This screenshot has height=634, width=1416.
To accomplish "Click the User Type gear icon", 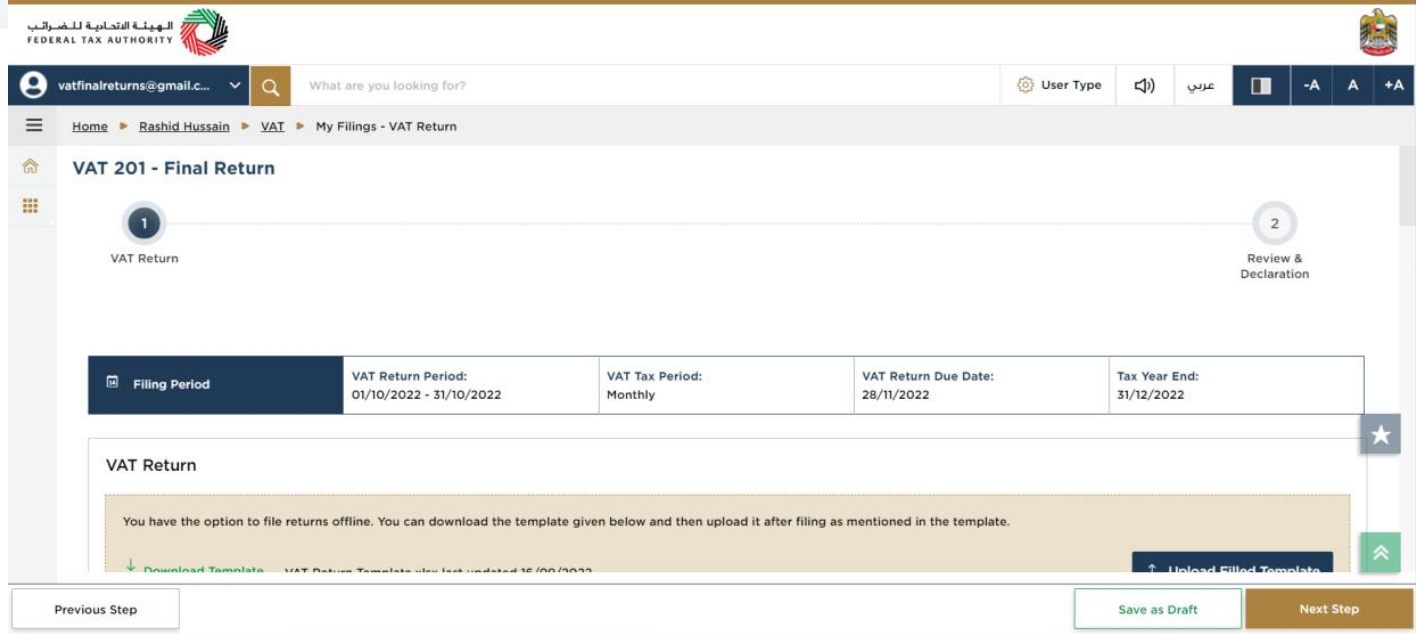I will [1024, 86].
